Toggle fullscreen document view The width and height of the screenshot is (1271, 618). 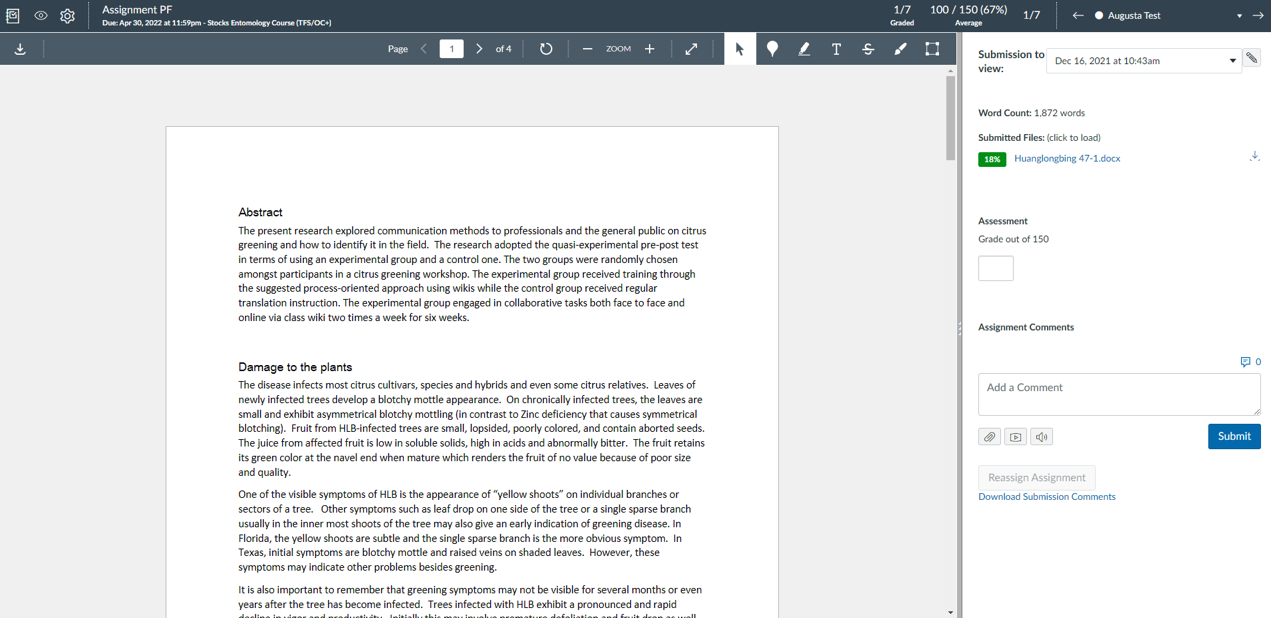(x=691, y=49)
